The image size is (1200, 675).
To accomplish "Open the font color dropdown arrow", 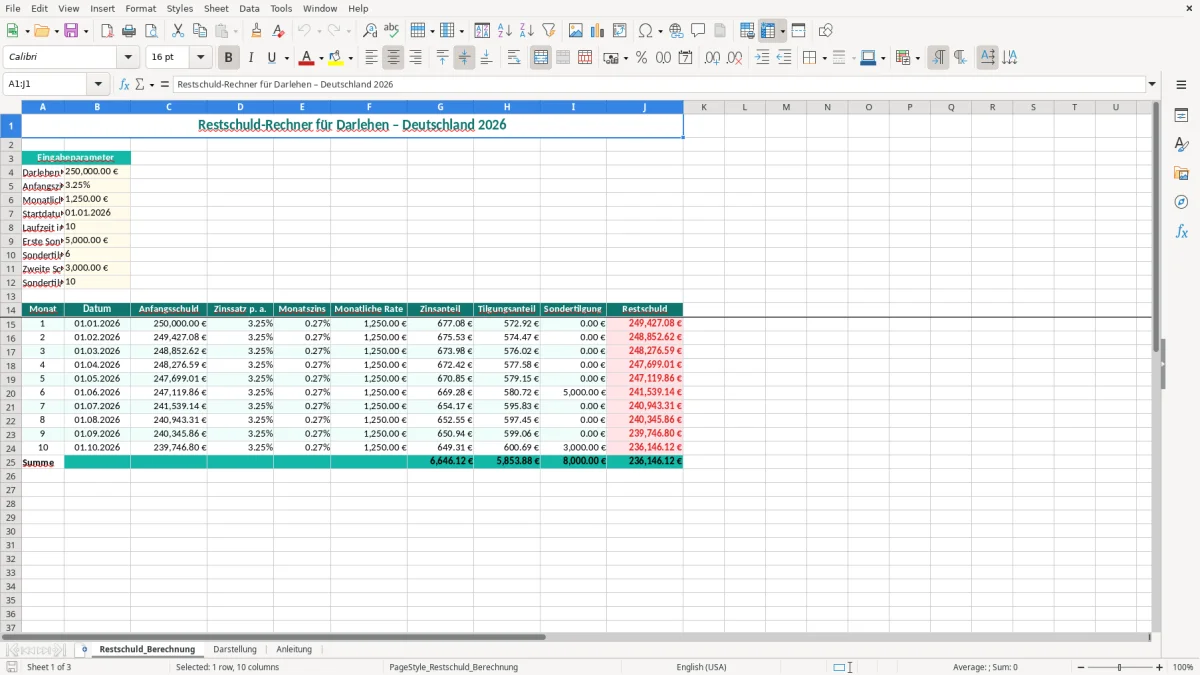I will coord(320,58).
